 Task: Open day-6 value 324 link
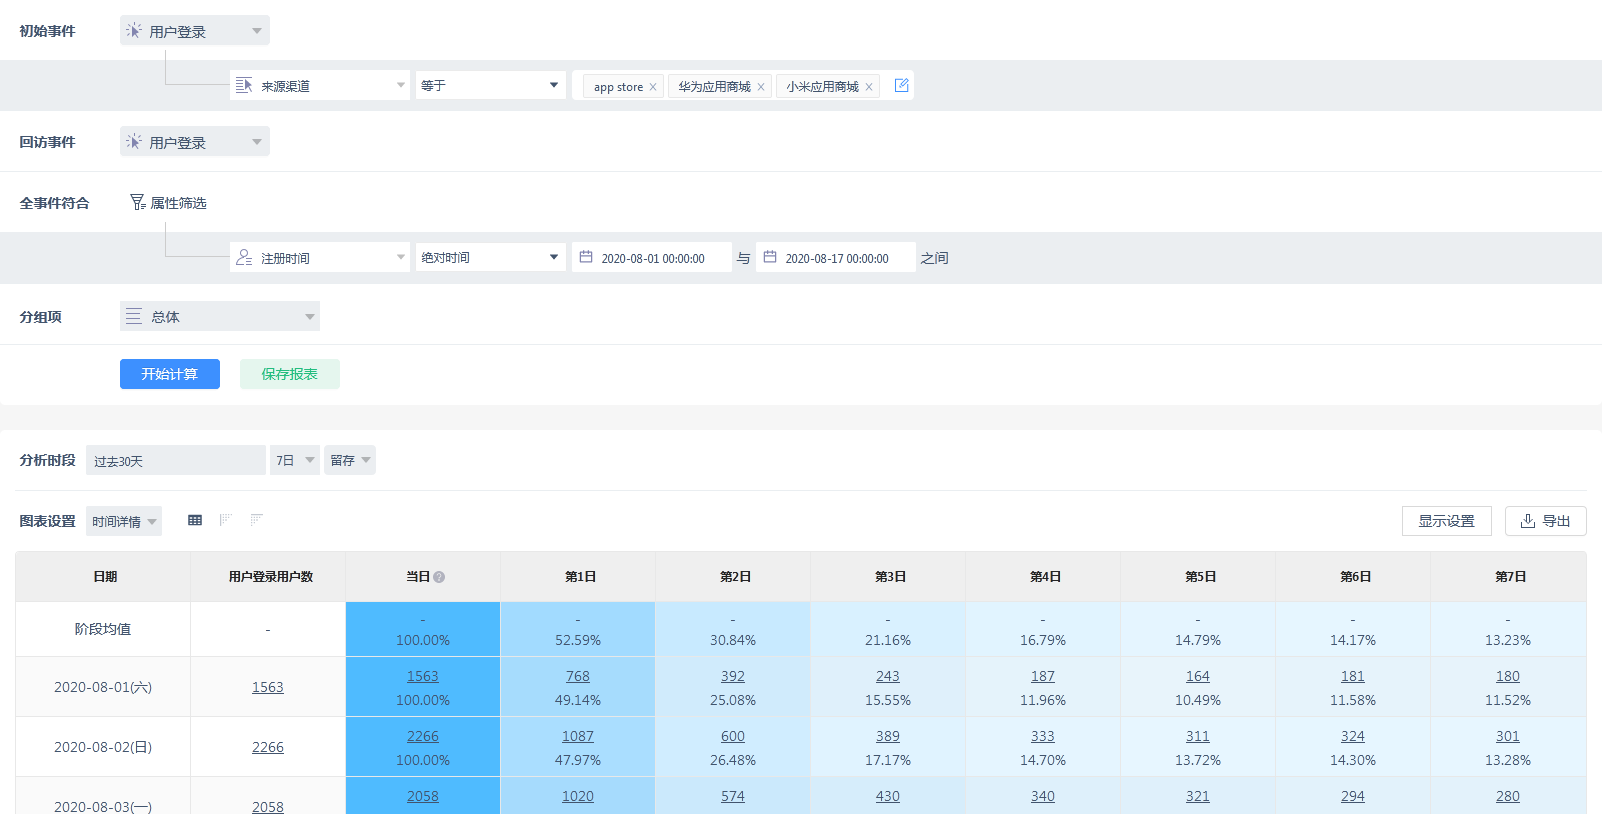[x=1353, y=736]
